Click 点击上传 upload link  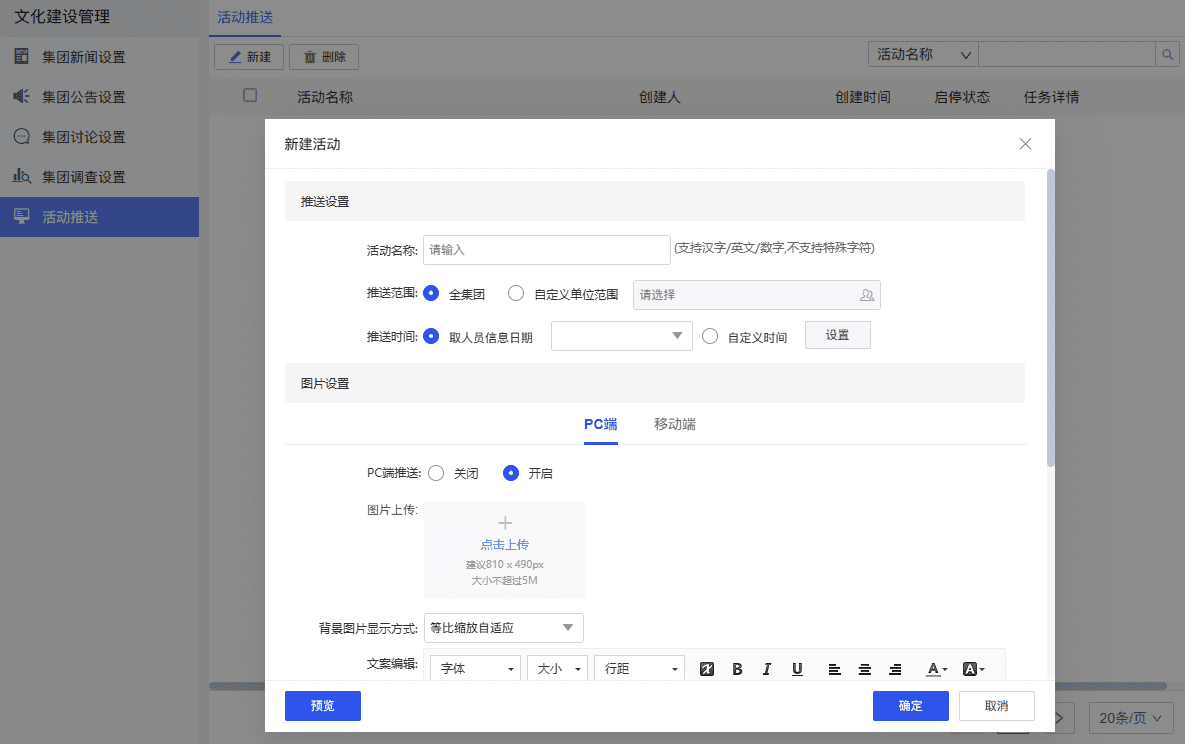[x=505, y=544]
